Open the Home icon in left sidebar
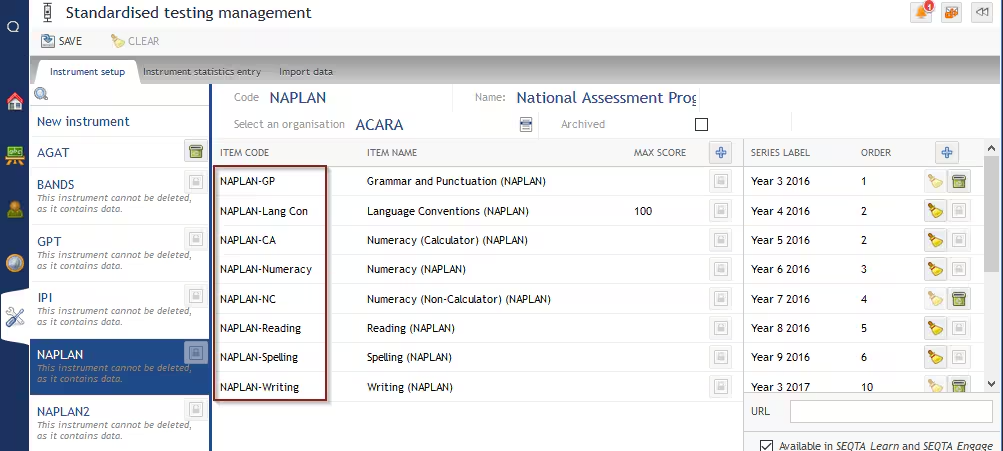The width and height of the screenshot is (1003, 451). [x=15, y=101]
